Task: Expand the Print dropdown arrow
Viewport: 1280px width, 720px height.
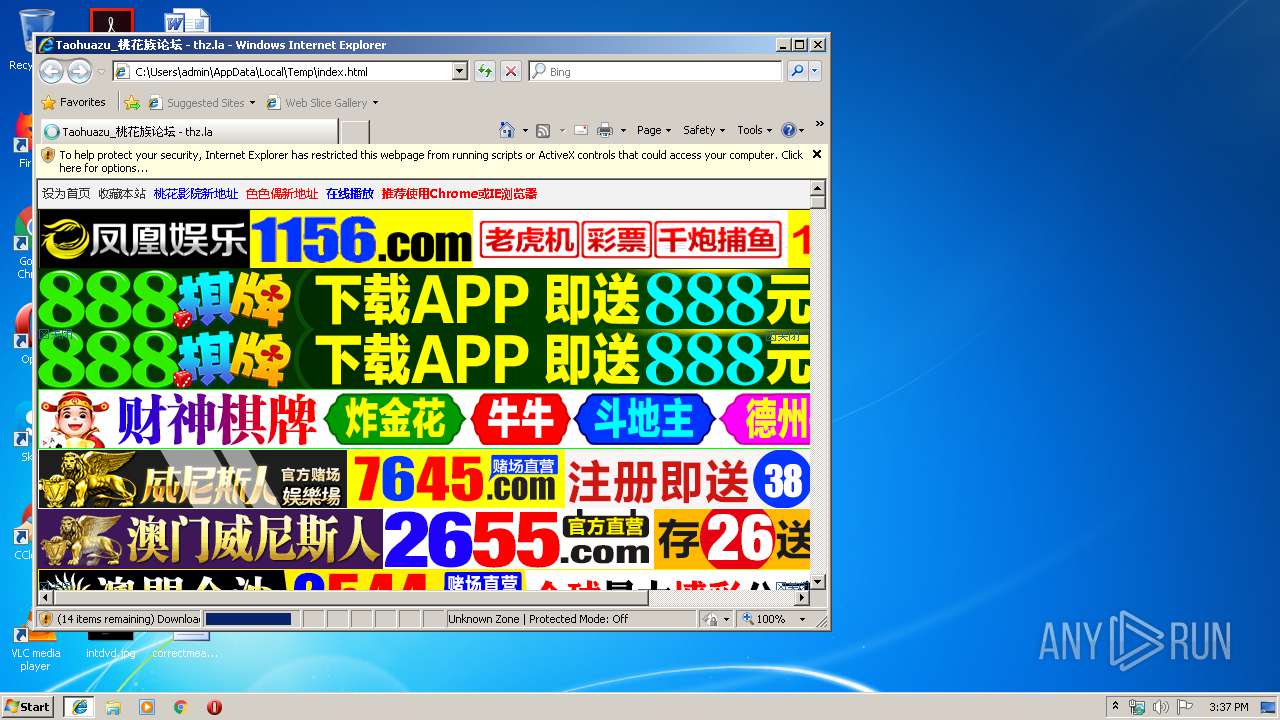Action: click(623, 130)
